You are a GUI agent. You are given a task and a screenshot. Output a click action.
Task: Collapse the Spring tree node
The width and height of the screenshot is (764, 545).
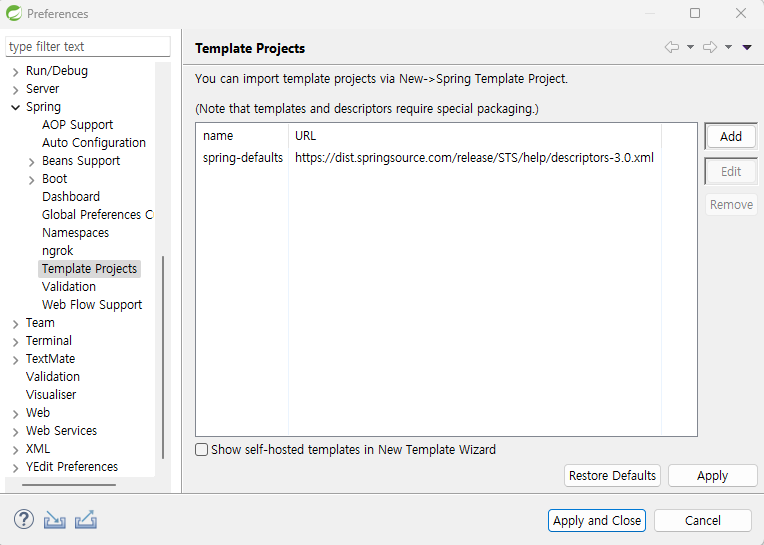(16, 108)
